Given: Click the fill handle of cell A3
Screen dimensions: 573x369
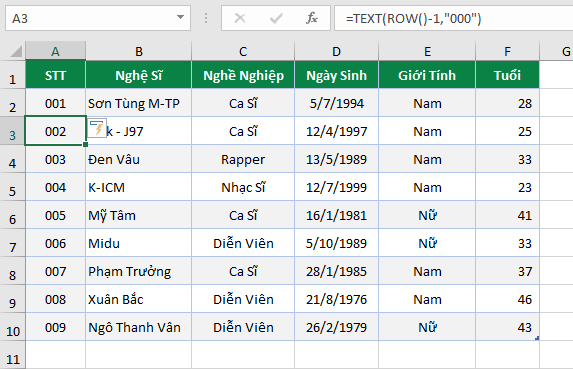Looking at the screenshot, I should click(86, 145).
